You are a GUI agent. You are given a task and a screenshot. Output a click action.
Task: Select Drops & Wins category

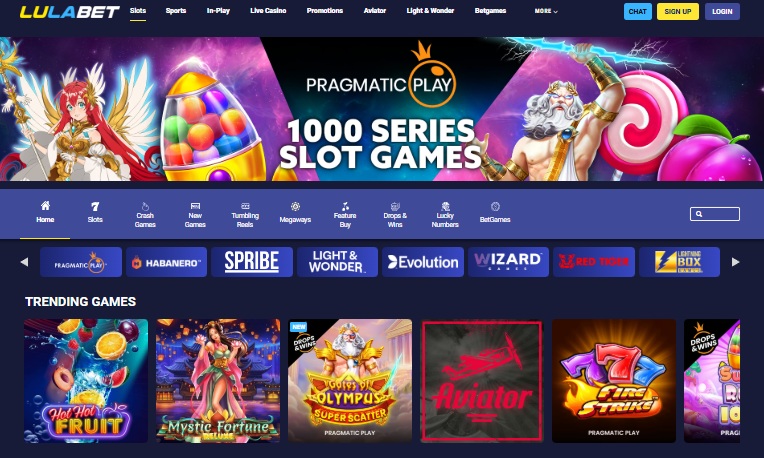click(x=395, y=214)
